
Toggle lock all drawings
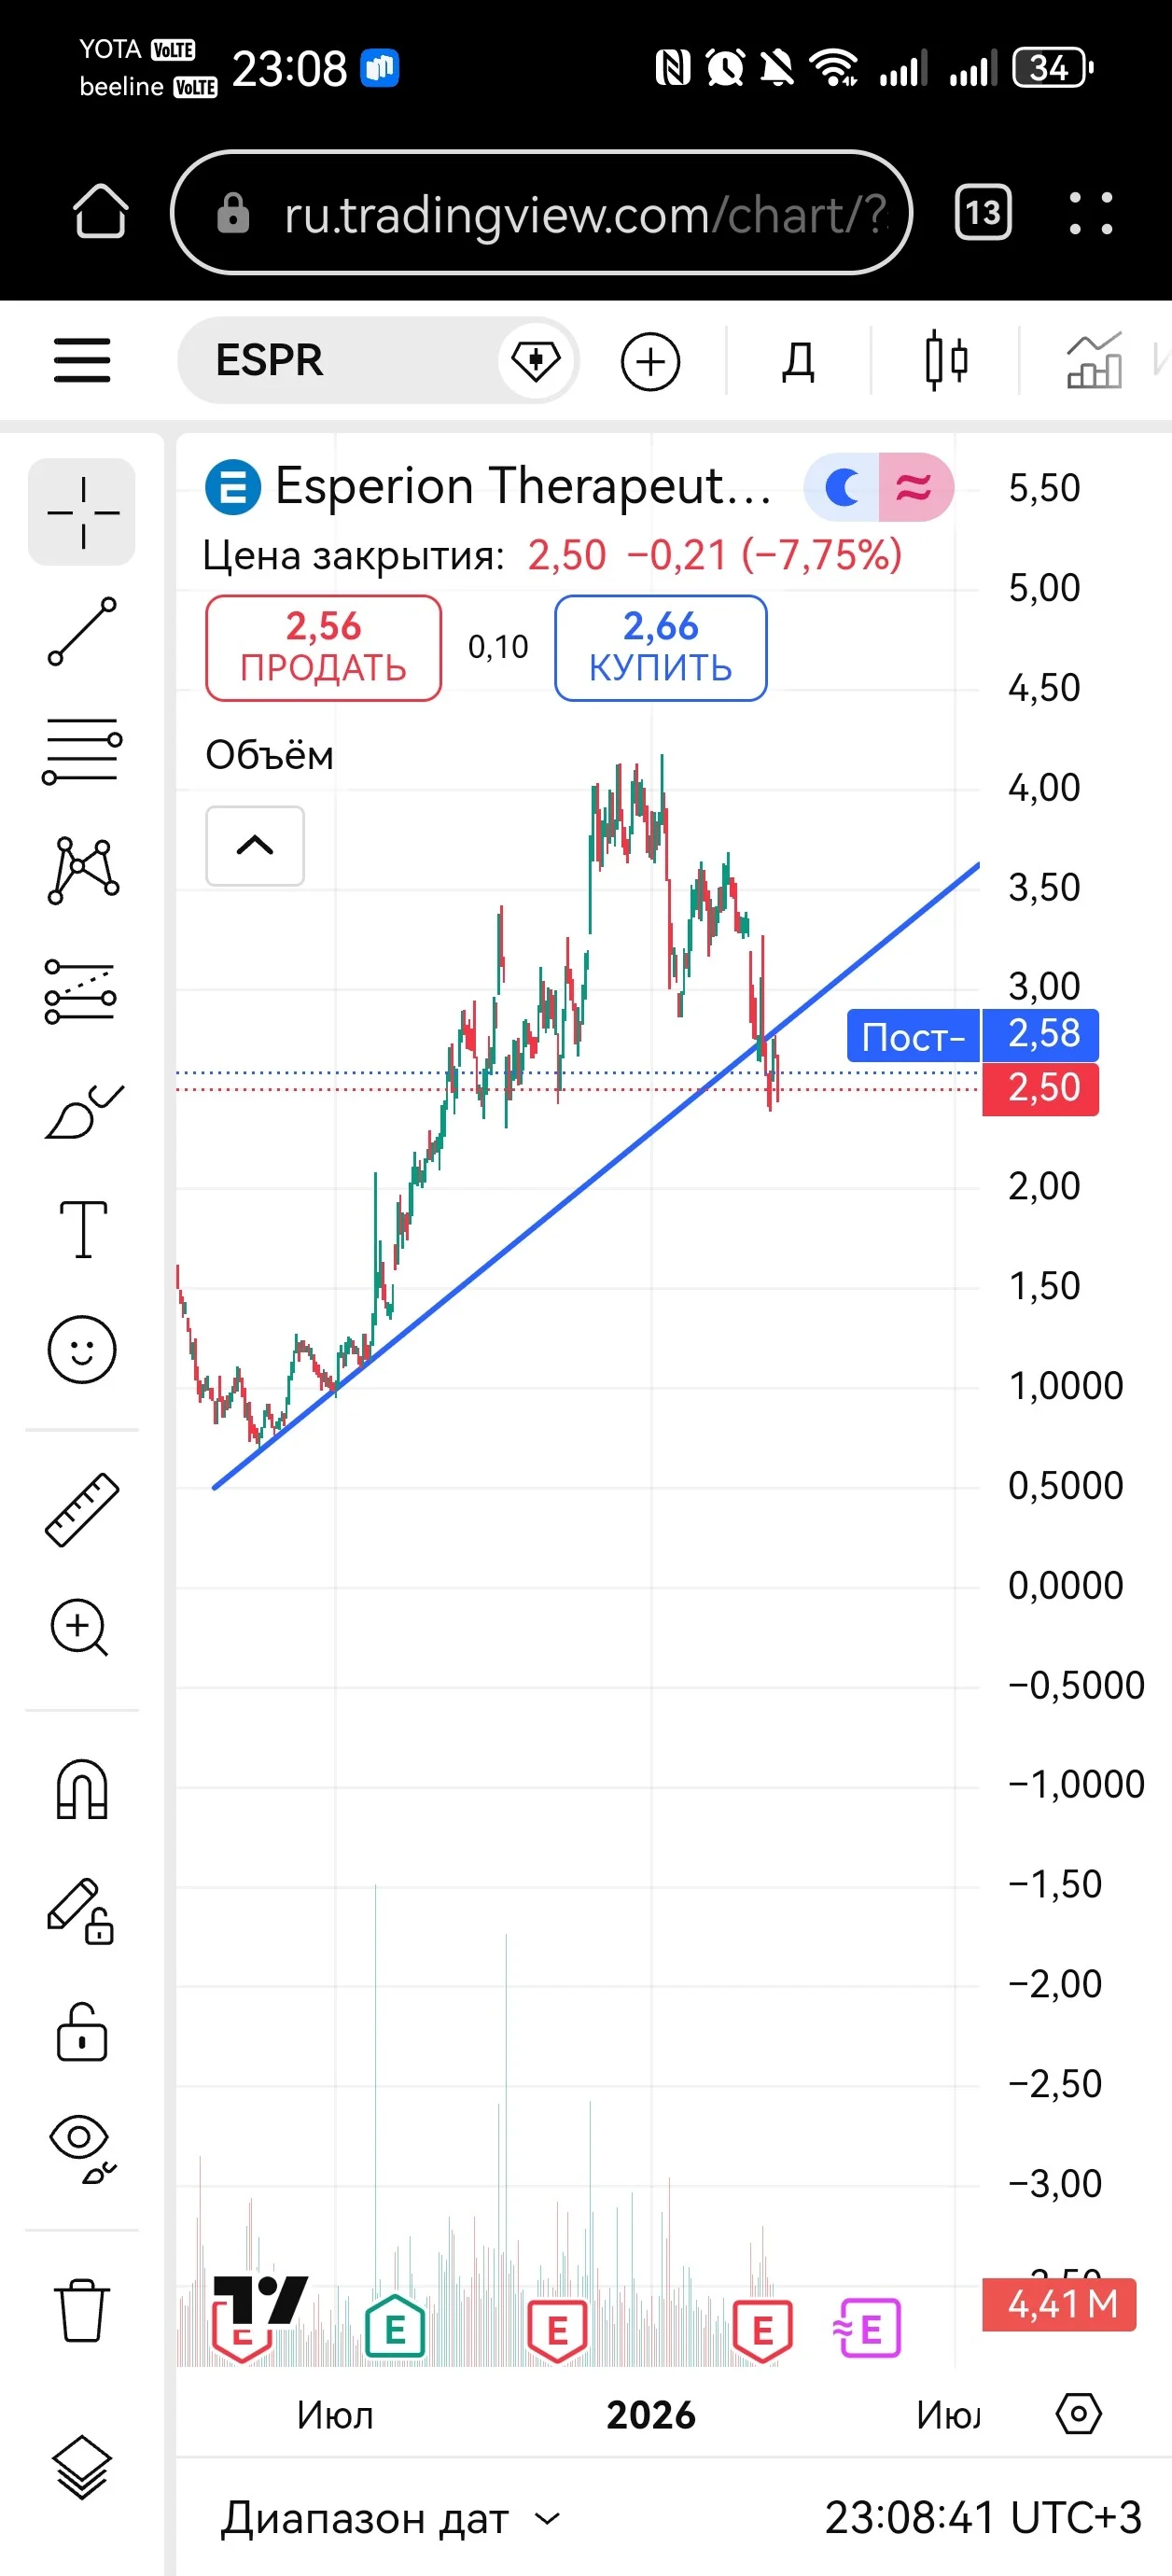[82, 2031]
